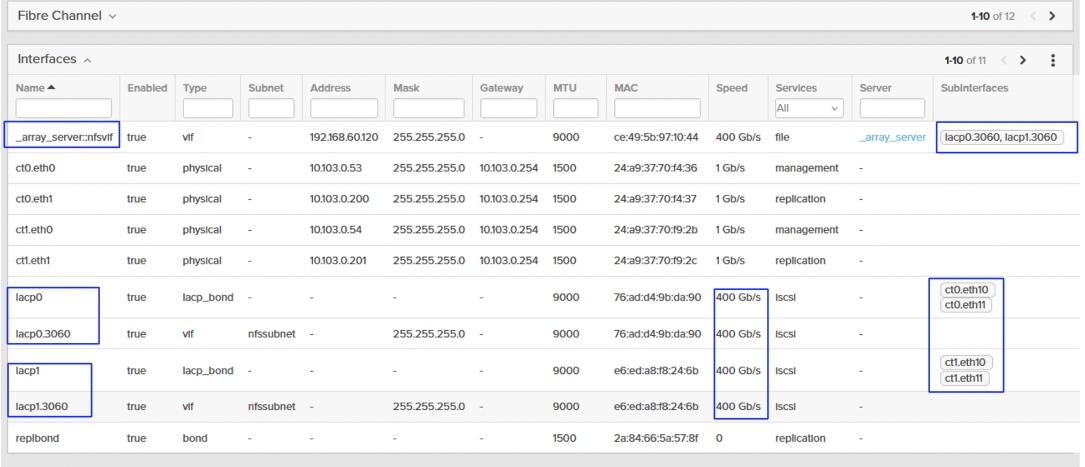Sort by Speed column header
The height and width of the screenshot is (467, 1085).
(731, 88)
